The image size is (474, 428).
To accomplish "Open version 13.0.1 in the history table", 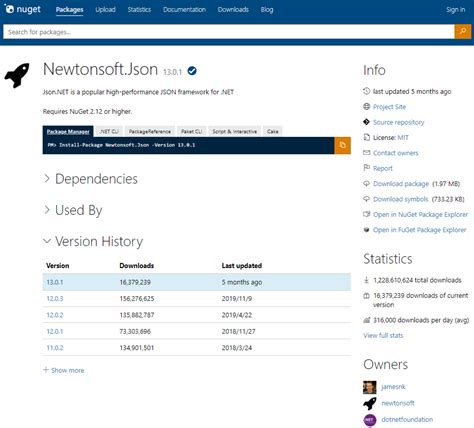I will pyautogui.click(x=55, y=282).
